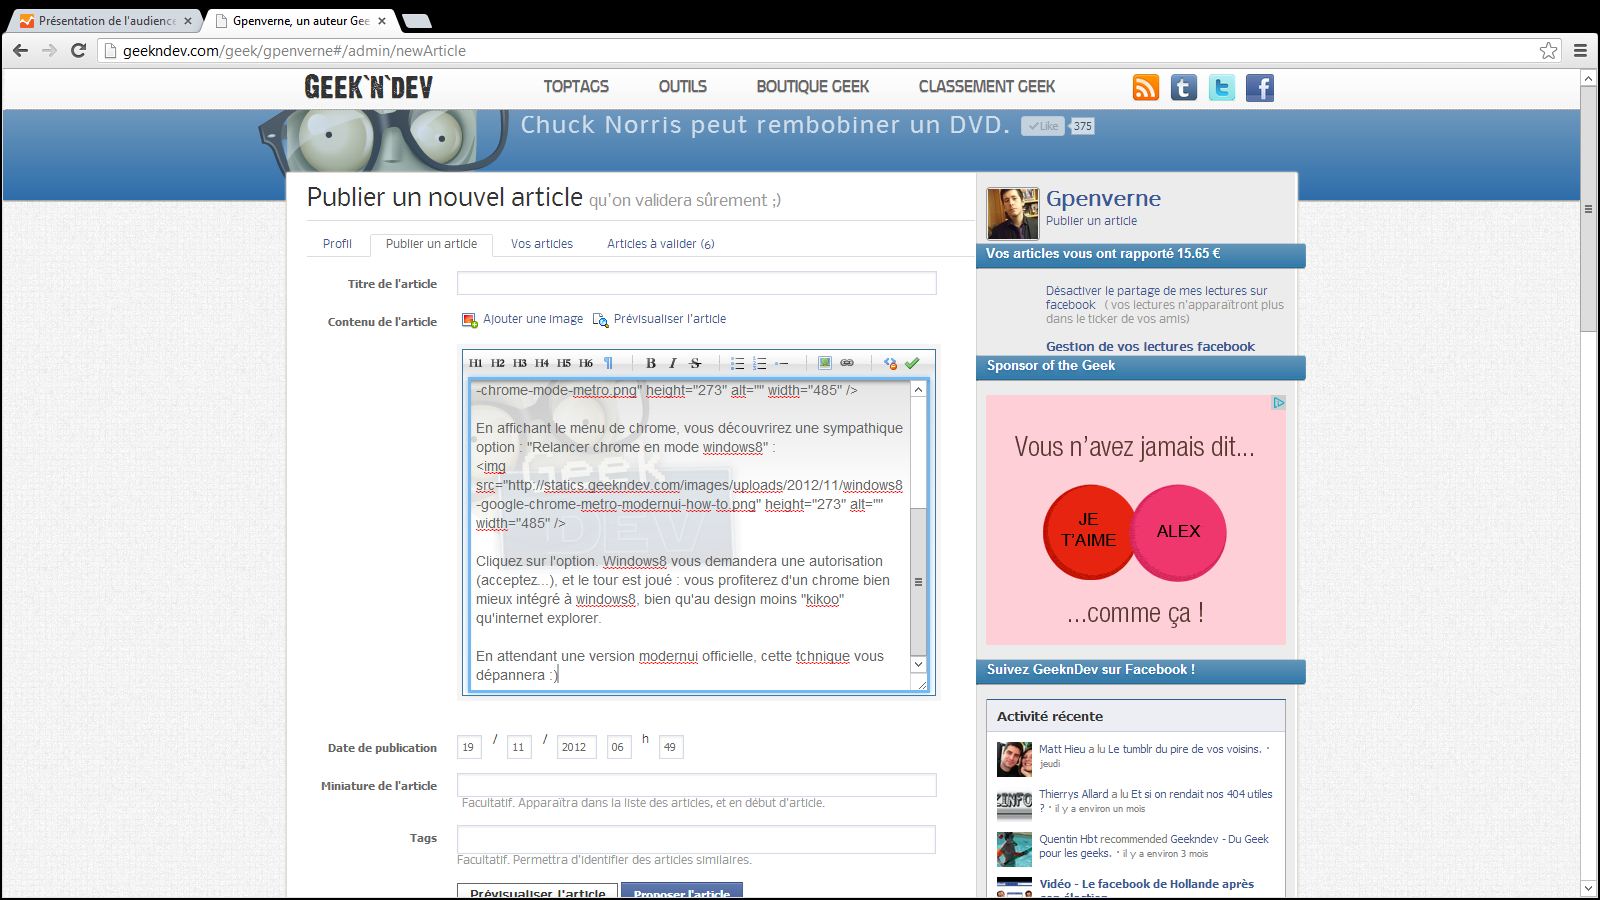This screenshot has width=1600, height=900.
Task: Apply H3 heading in editor toolbar
Action: tap(519, 363)
